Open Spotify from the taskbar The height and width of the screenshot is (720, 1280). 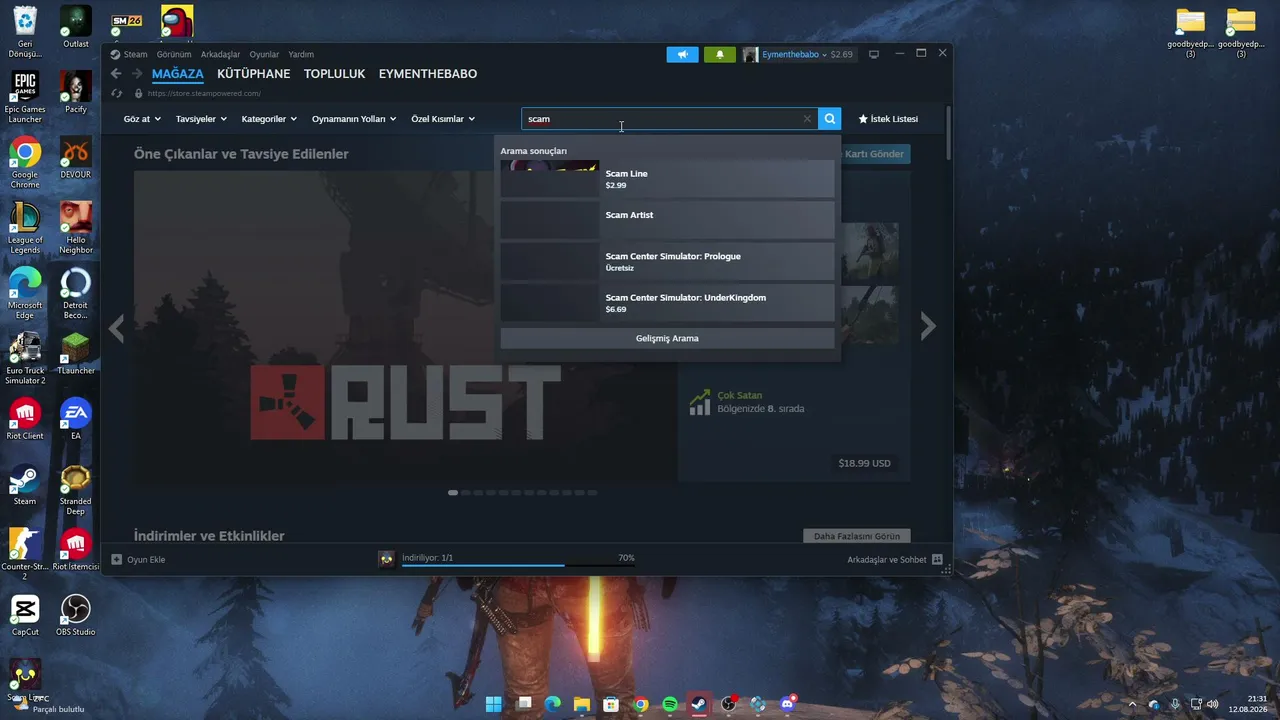click(x=670, y=704)
